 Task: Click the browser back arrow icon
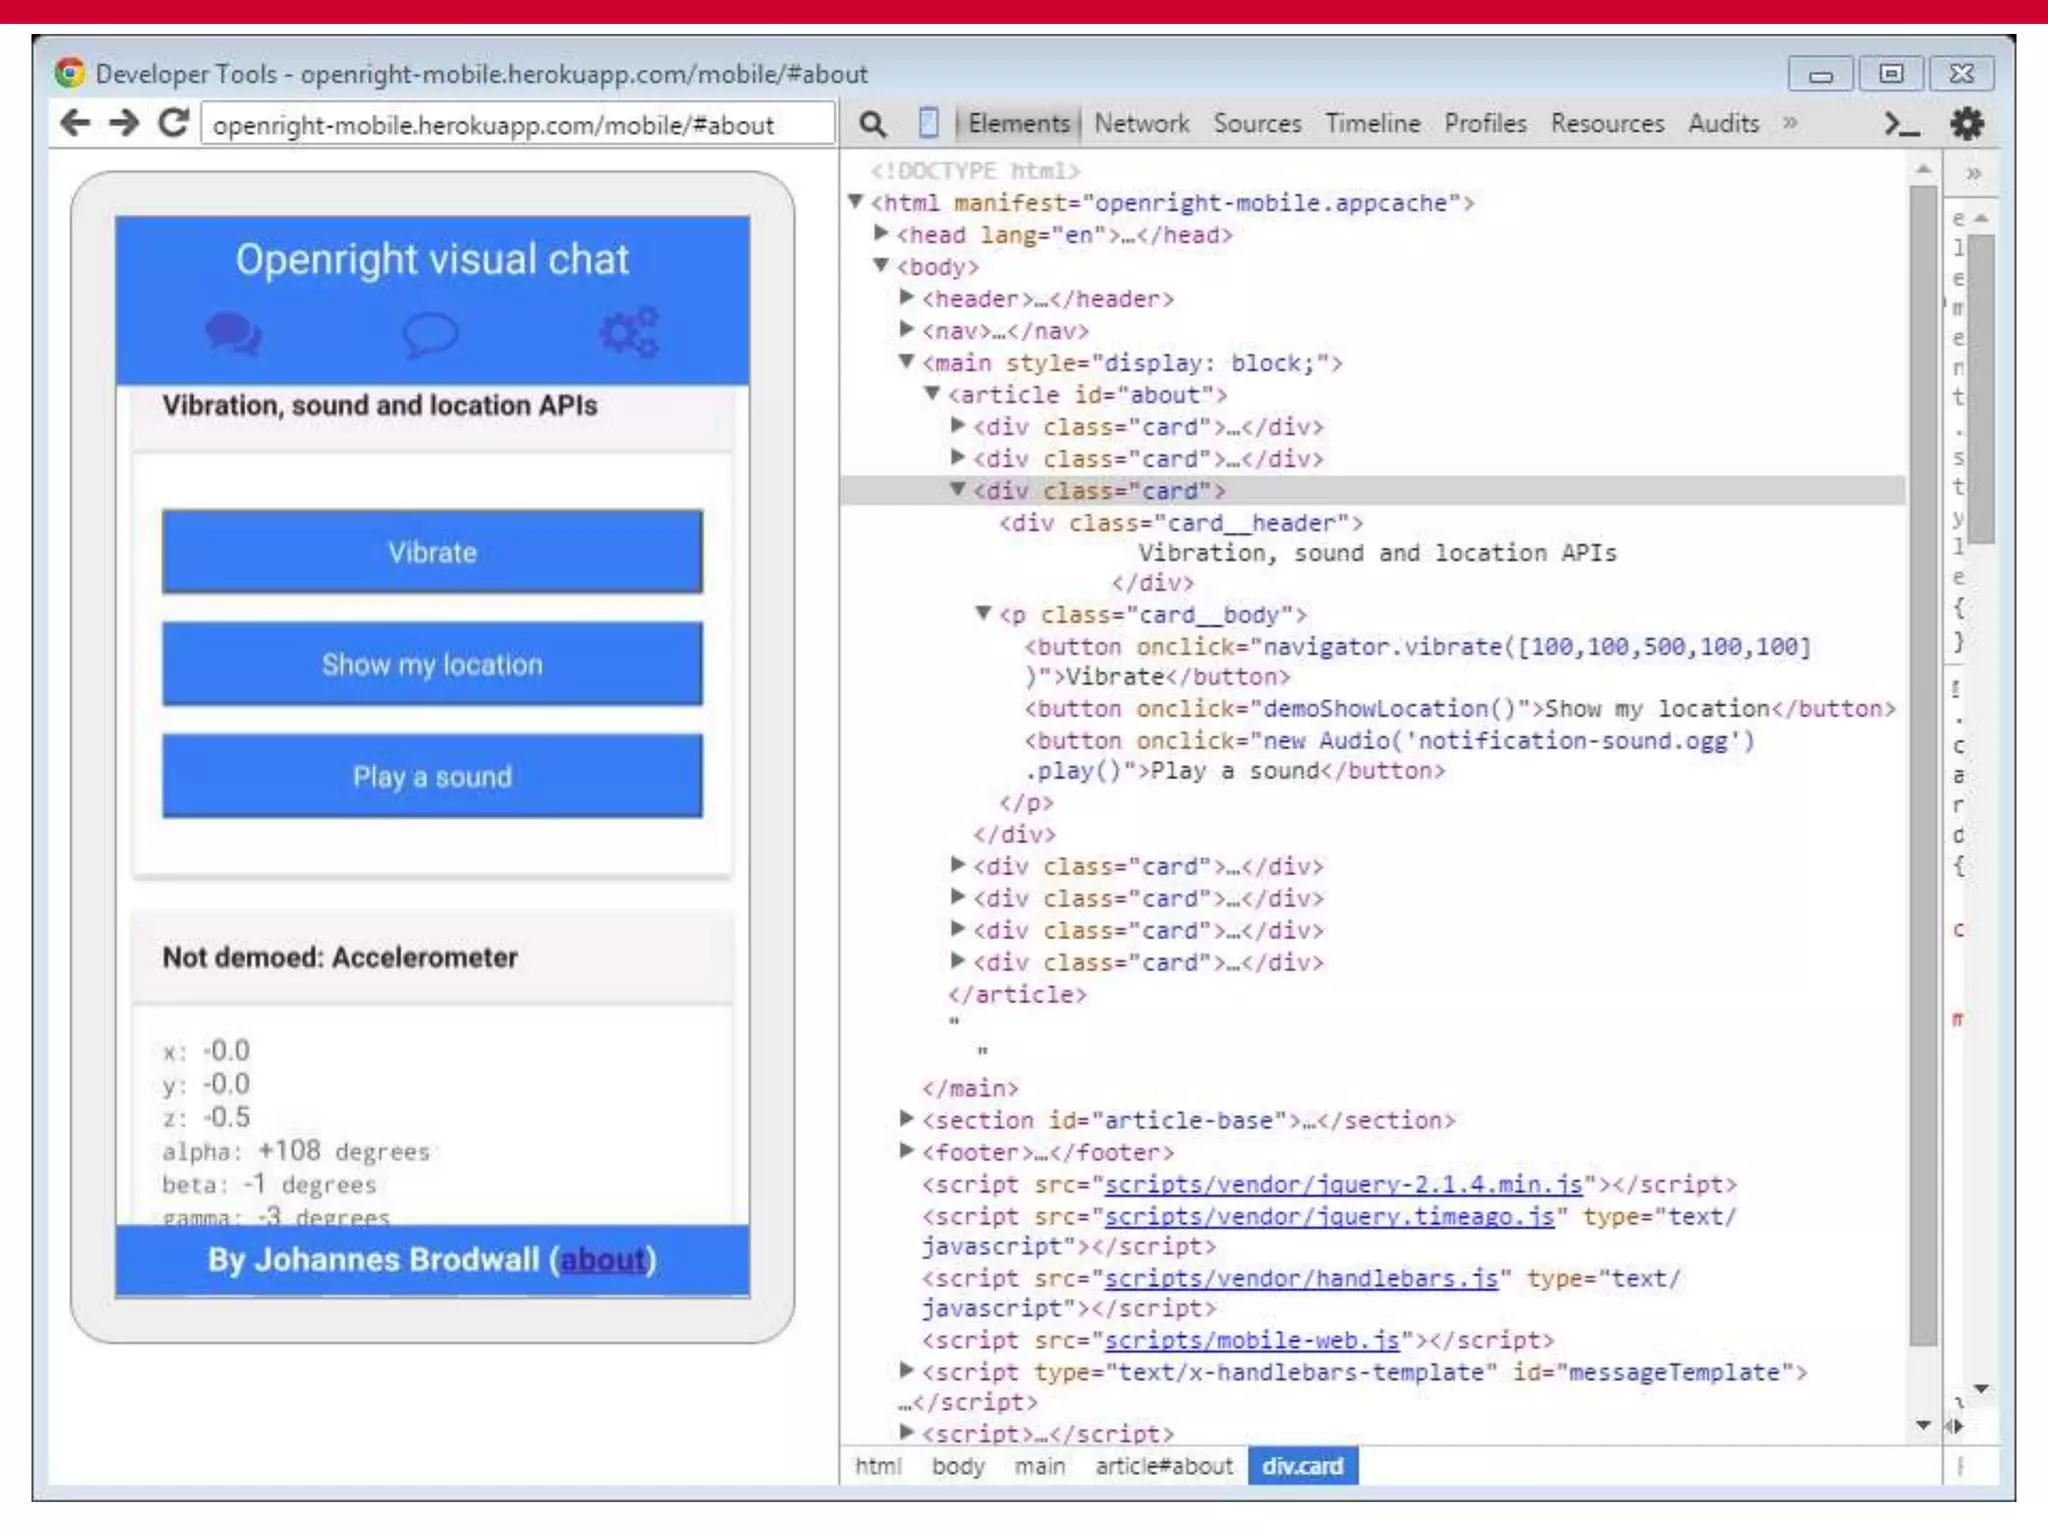[75, 123]
